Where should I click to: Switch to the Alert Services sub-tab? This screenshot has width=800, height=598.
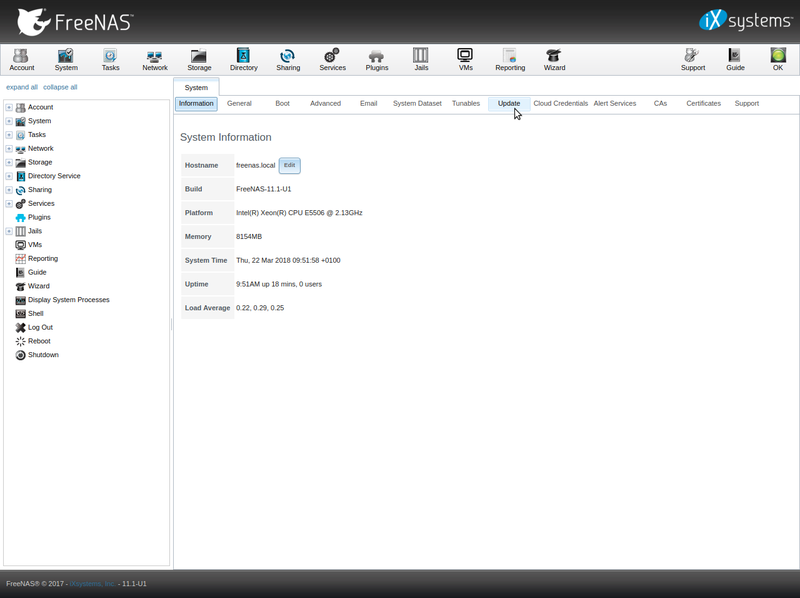coord(615,104)
